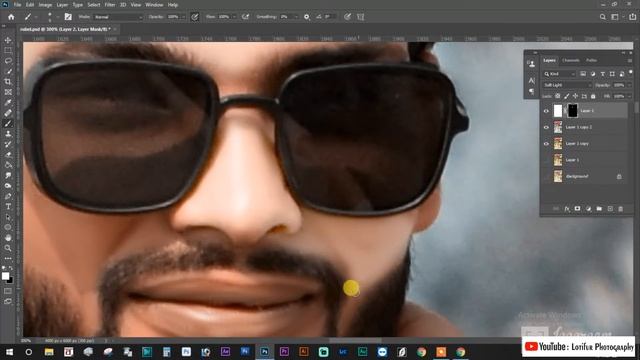The width and height of the screenshot is (640, 360).
Task: Select the Eyedropper tool
Action: tap(8, 102)
